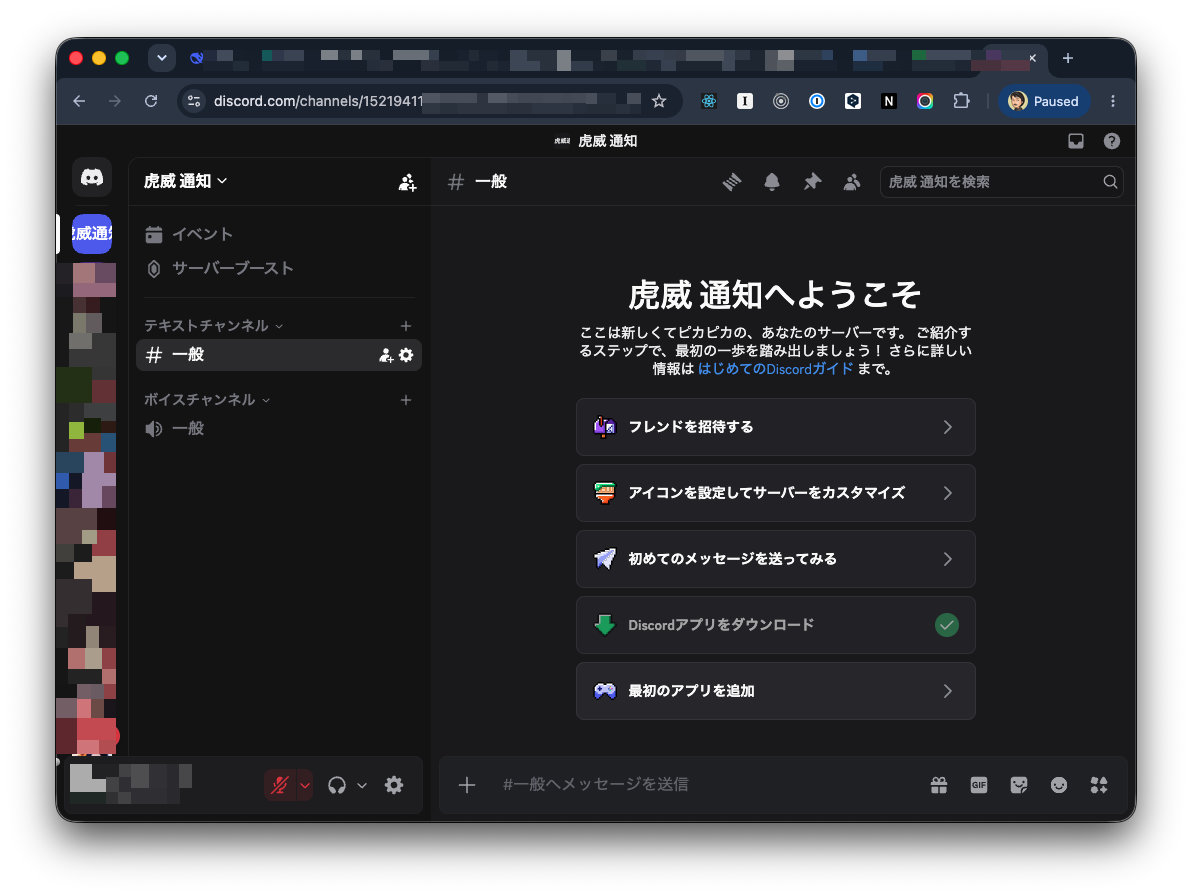Screen dimensions: 1192x896
Task: Open the Paused profile button
Action: coord(1044,101)
